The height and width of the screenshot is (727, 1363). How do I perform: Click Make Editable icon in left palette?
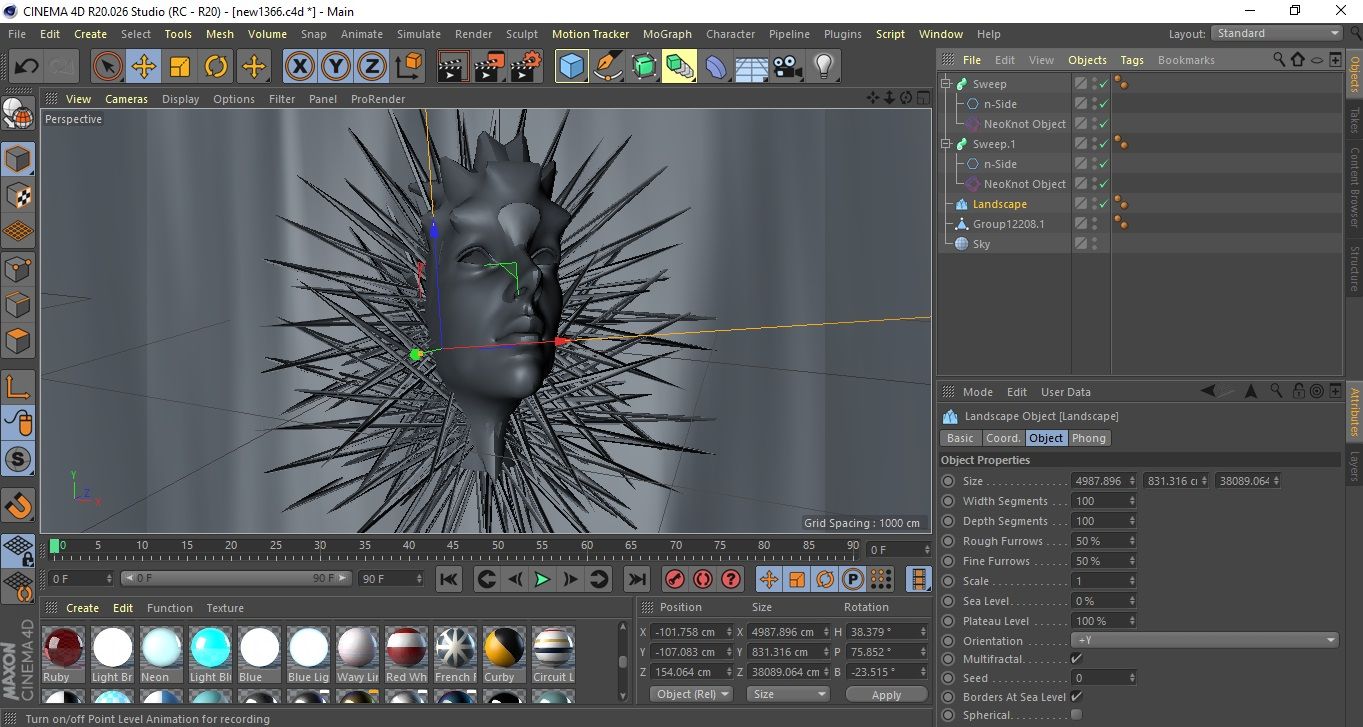pos(18,114)
